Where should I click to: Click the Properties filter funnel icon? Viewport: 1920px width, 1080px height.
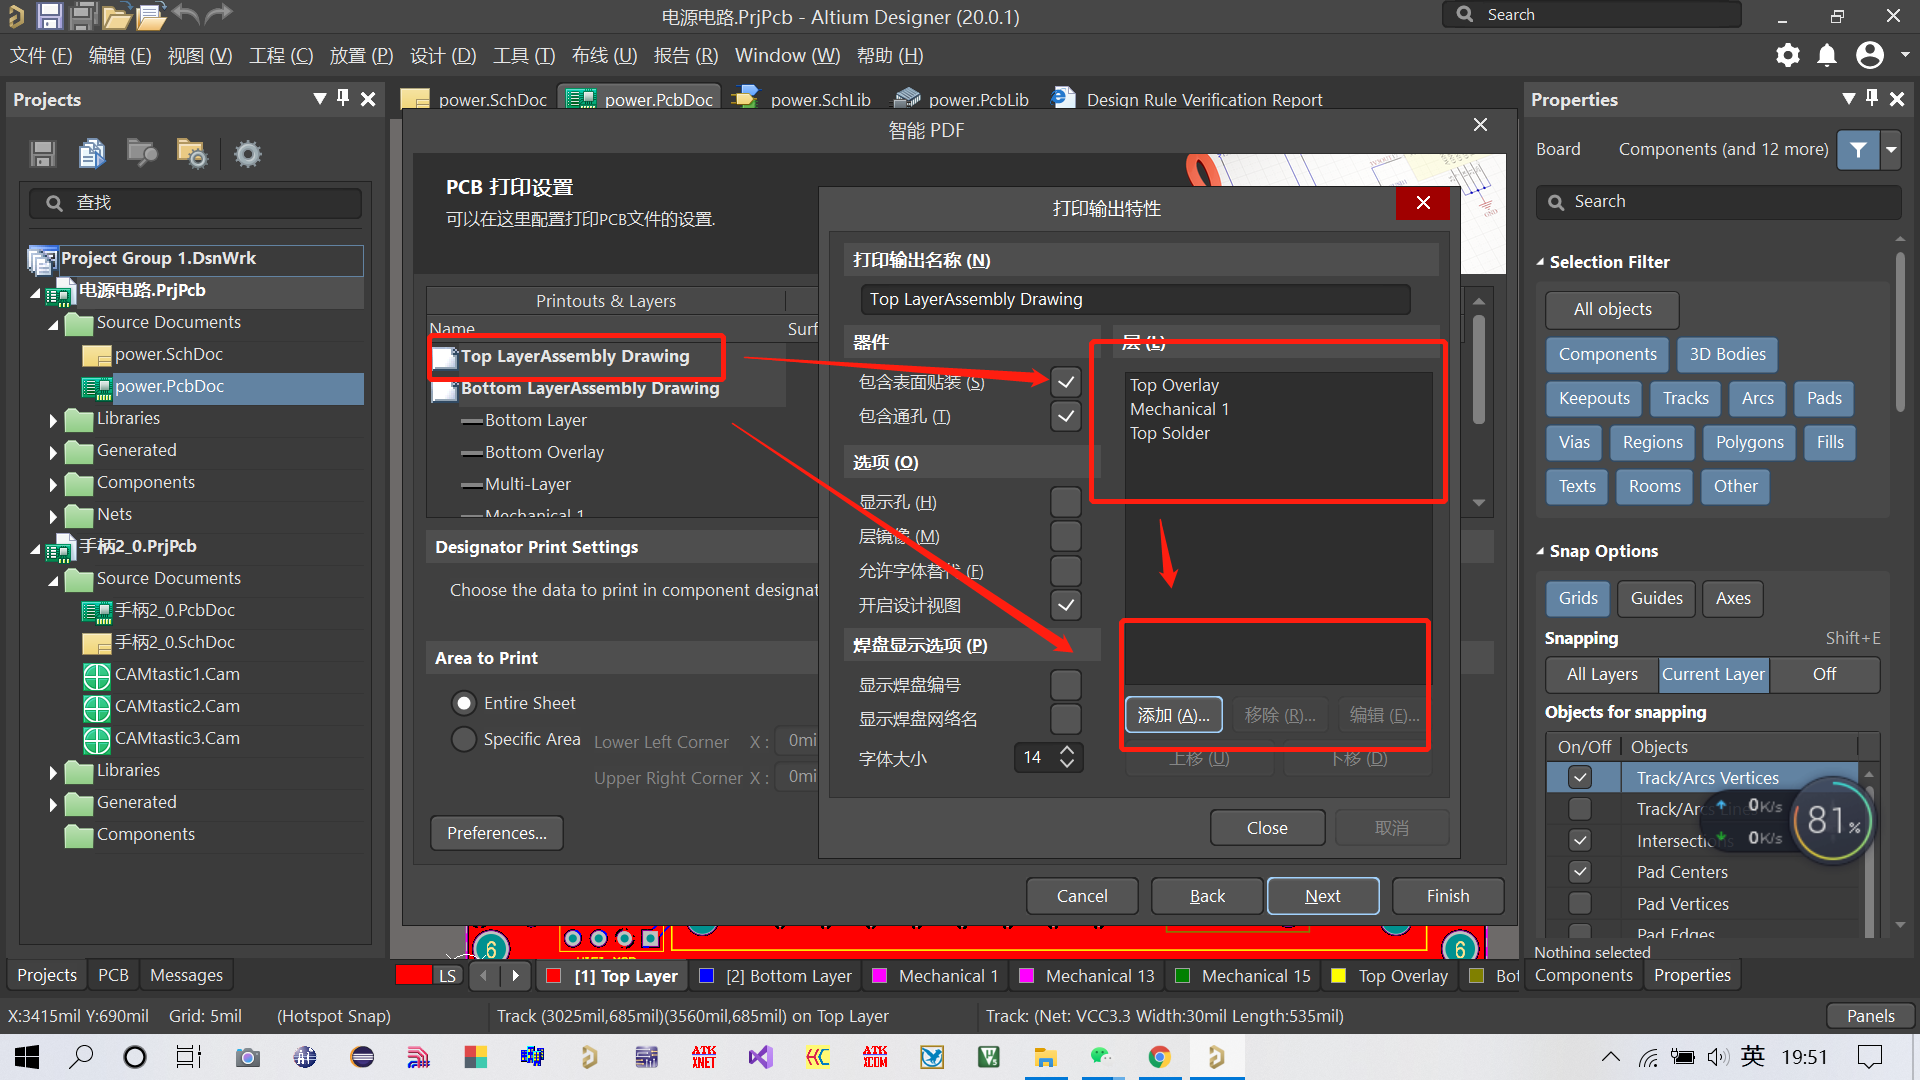tap(1858, 150)
